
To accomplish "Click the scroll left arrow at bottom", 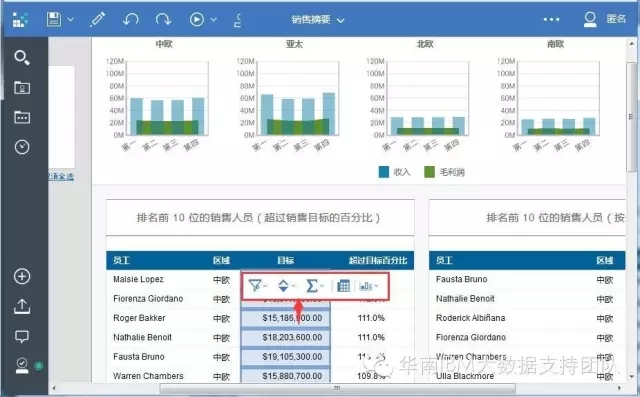I will click(x=54, y=388).
